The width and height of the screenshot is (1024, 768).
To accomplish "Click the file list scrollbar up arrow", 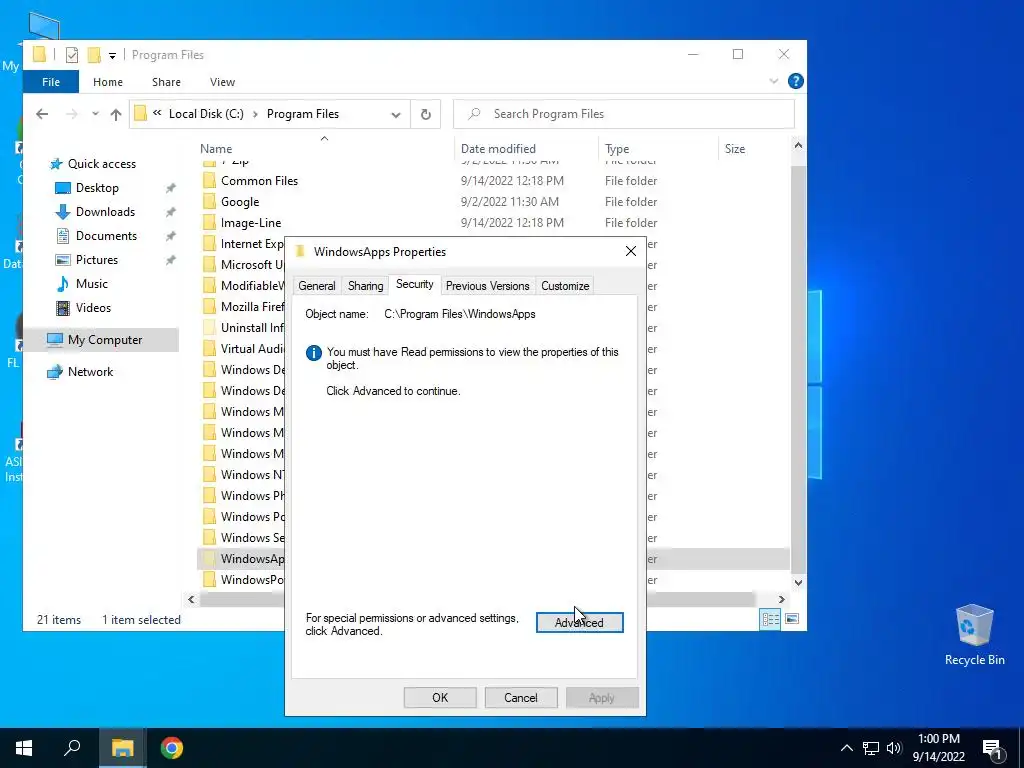I will 797,146.
